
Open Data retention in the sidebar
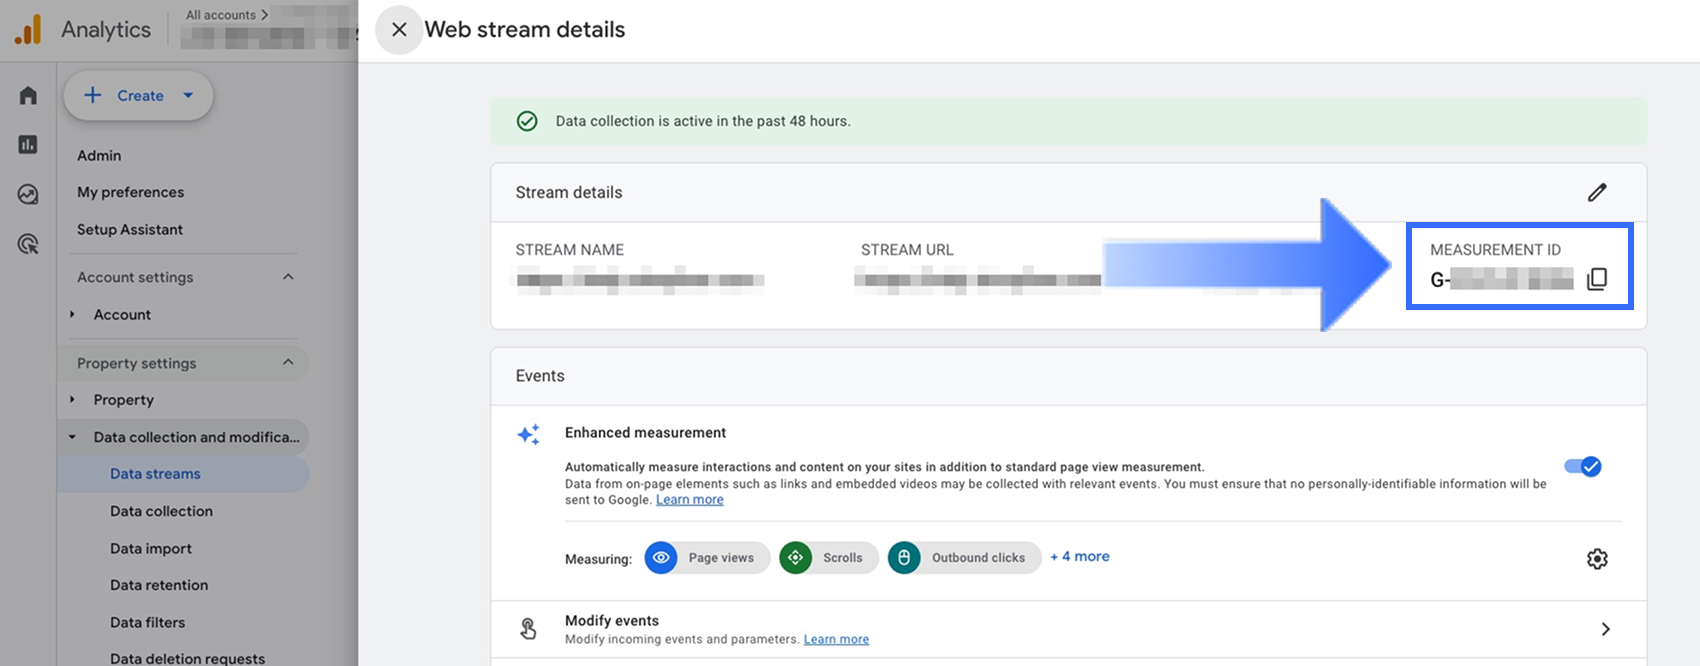coord(159,585)
